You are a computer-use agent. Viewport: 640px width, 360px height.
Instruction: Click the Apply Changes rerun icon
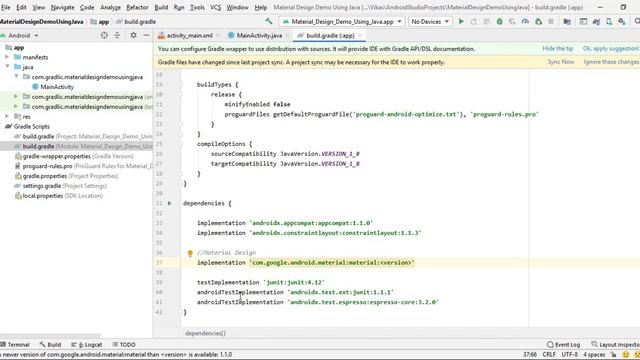click(474, 21)
